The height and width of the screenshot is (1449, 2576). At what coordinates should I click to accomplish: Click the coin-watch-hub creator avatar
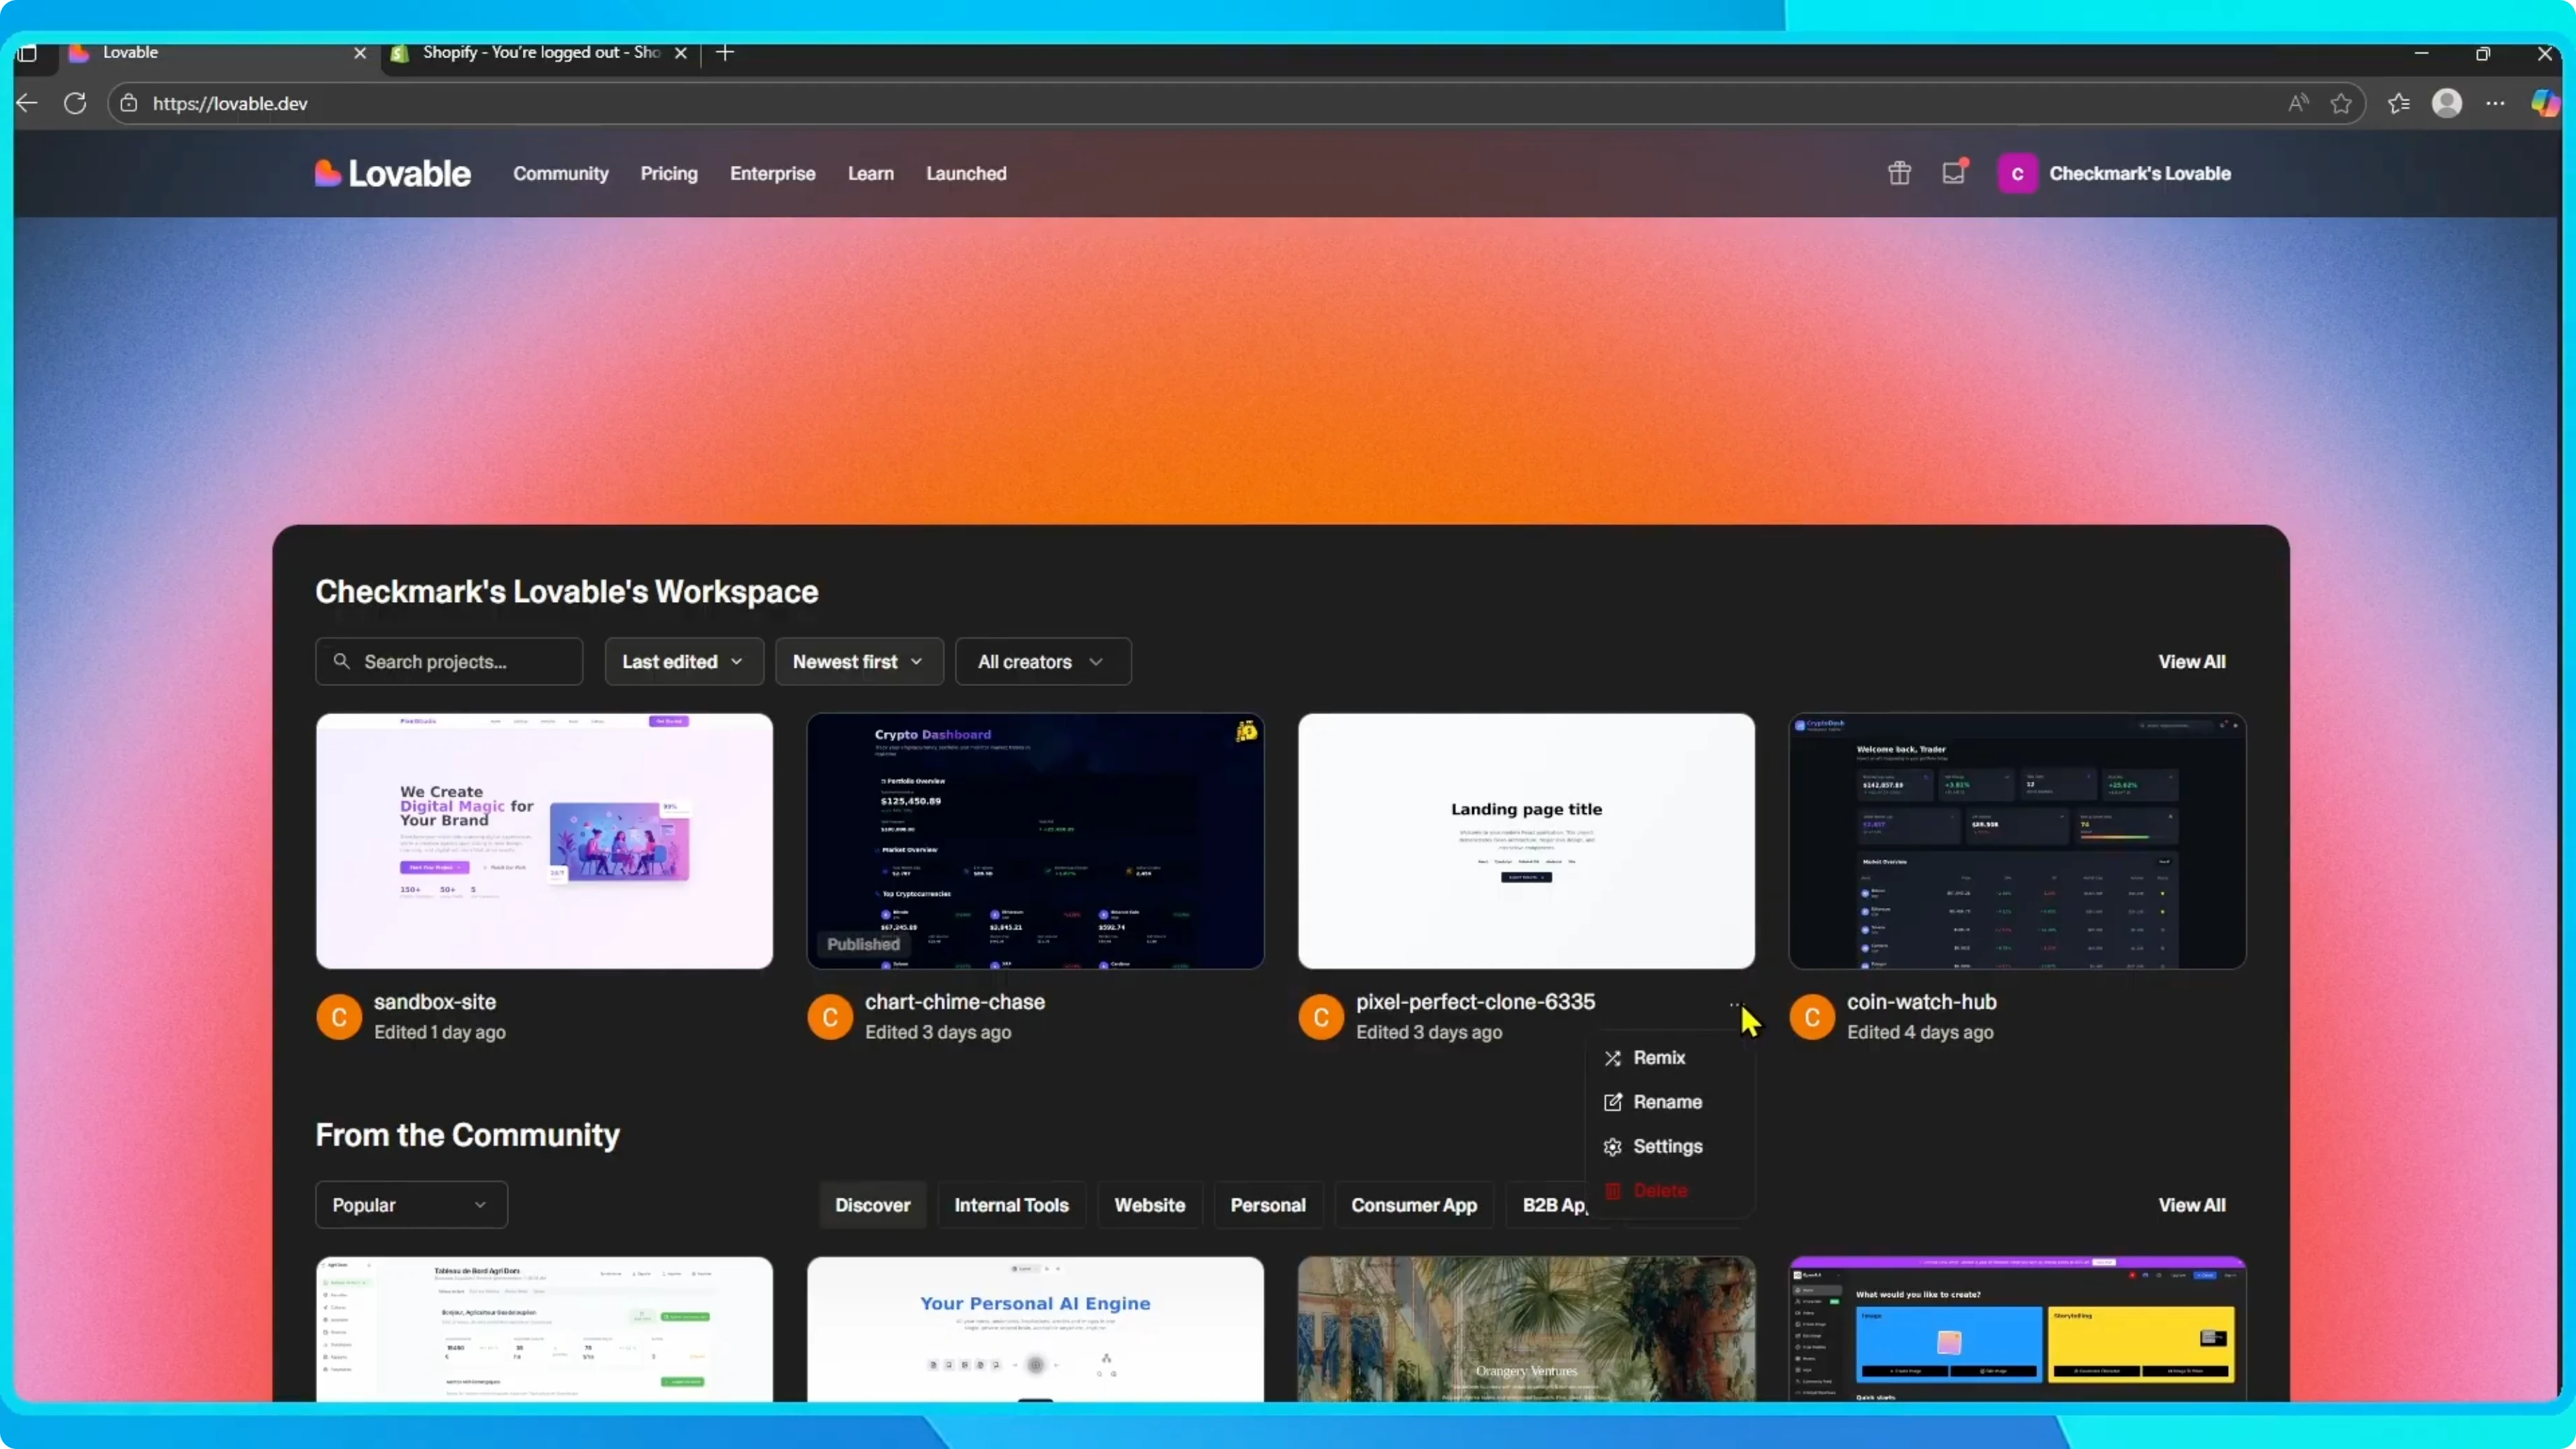(1812, 1017)
